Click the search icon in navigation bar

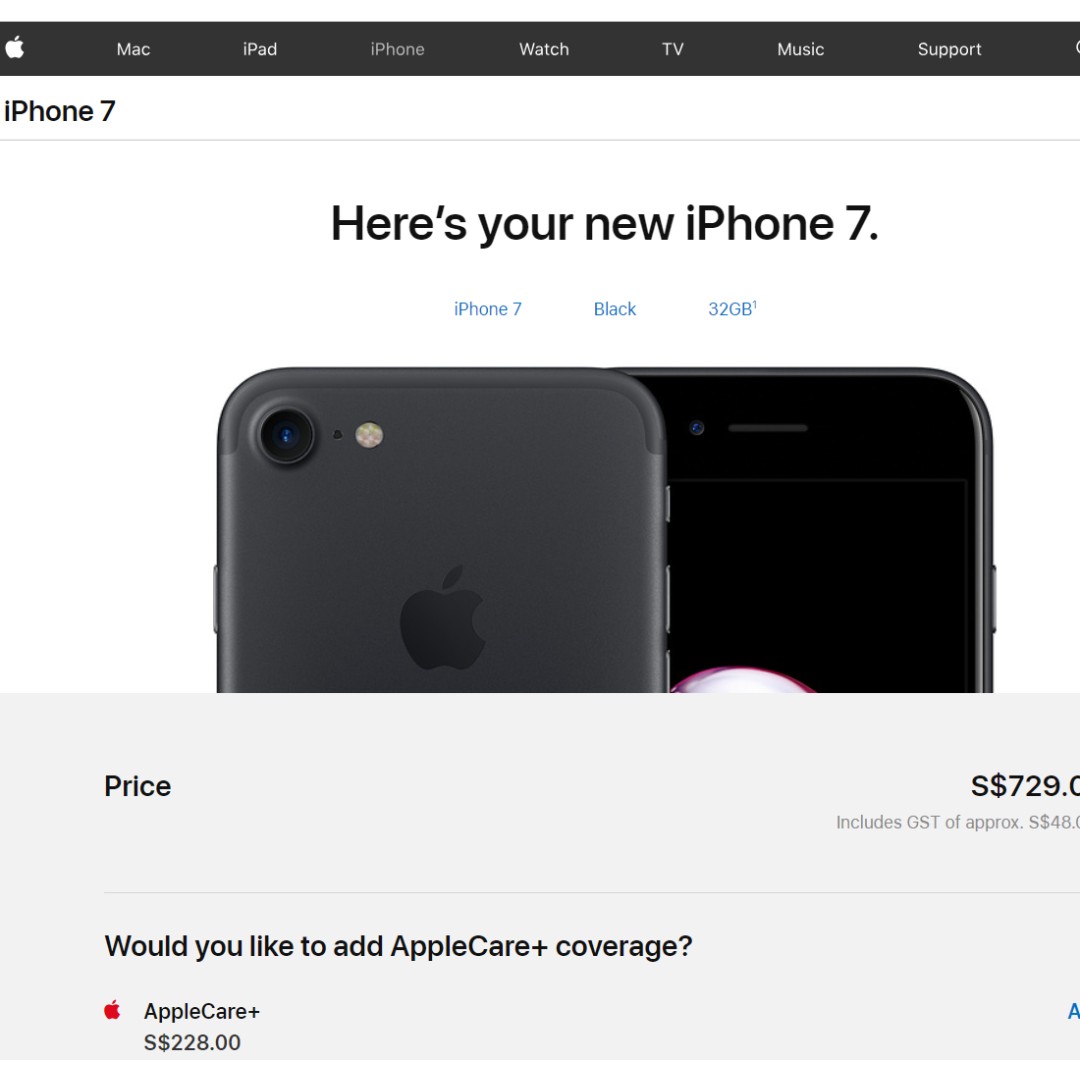[1077, 48]
